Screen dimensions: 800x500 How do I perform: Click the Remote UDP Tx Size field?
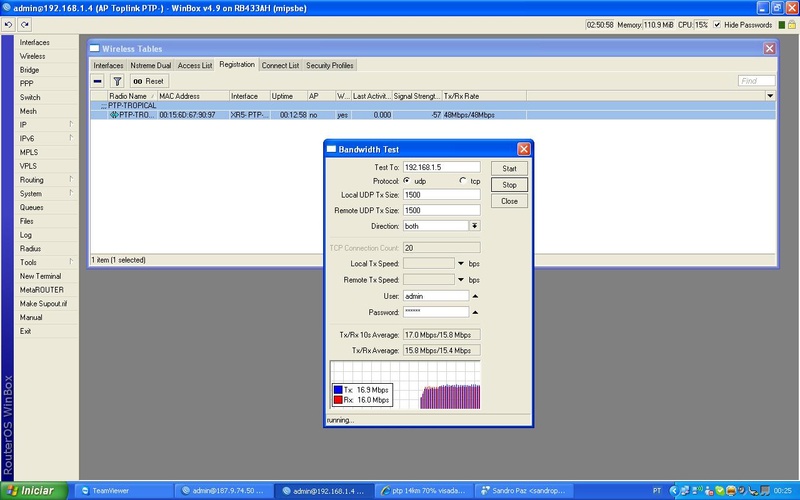[x=441, y=210]
